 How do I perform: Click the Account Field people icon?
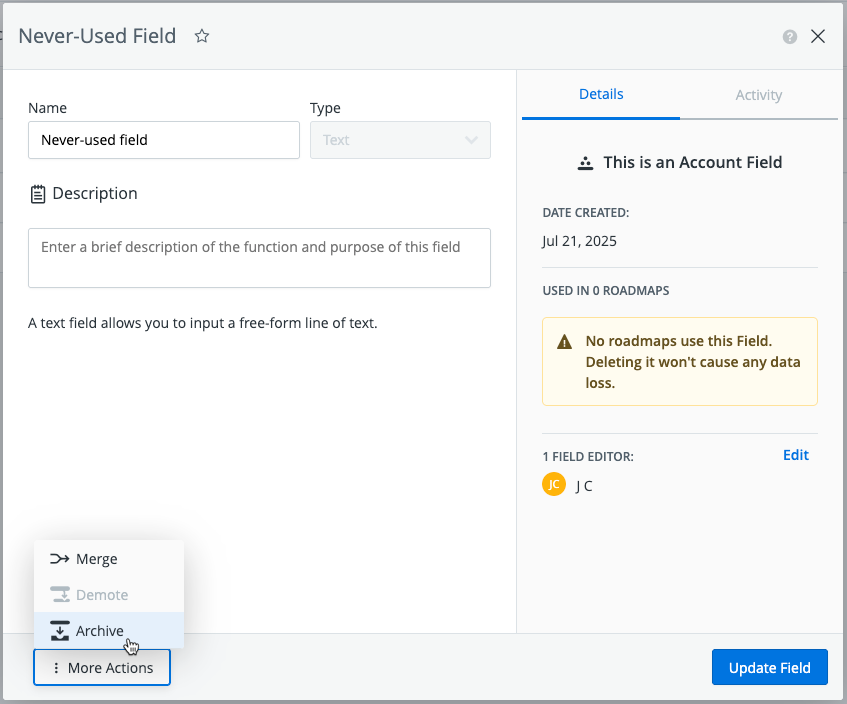tap(586, 163)
